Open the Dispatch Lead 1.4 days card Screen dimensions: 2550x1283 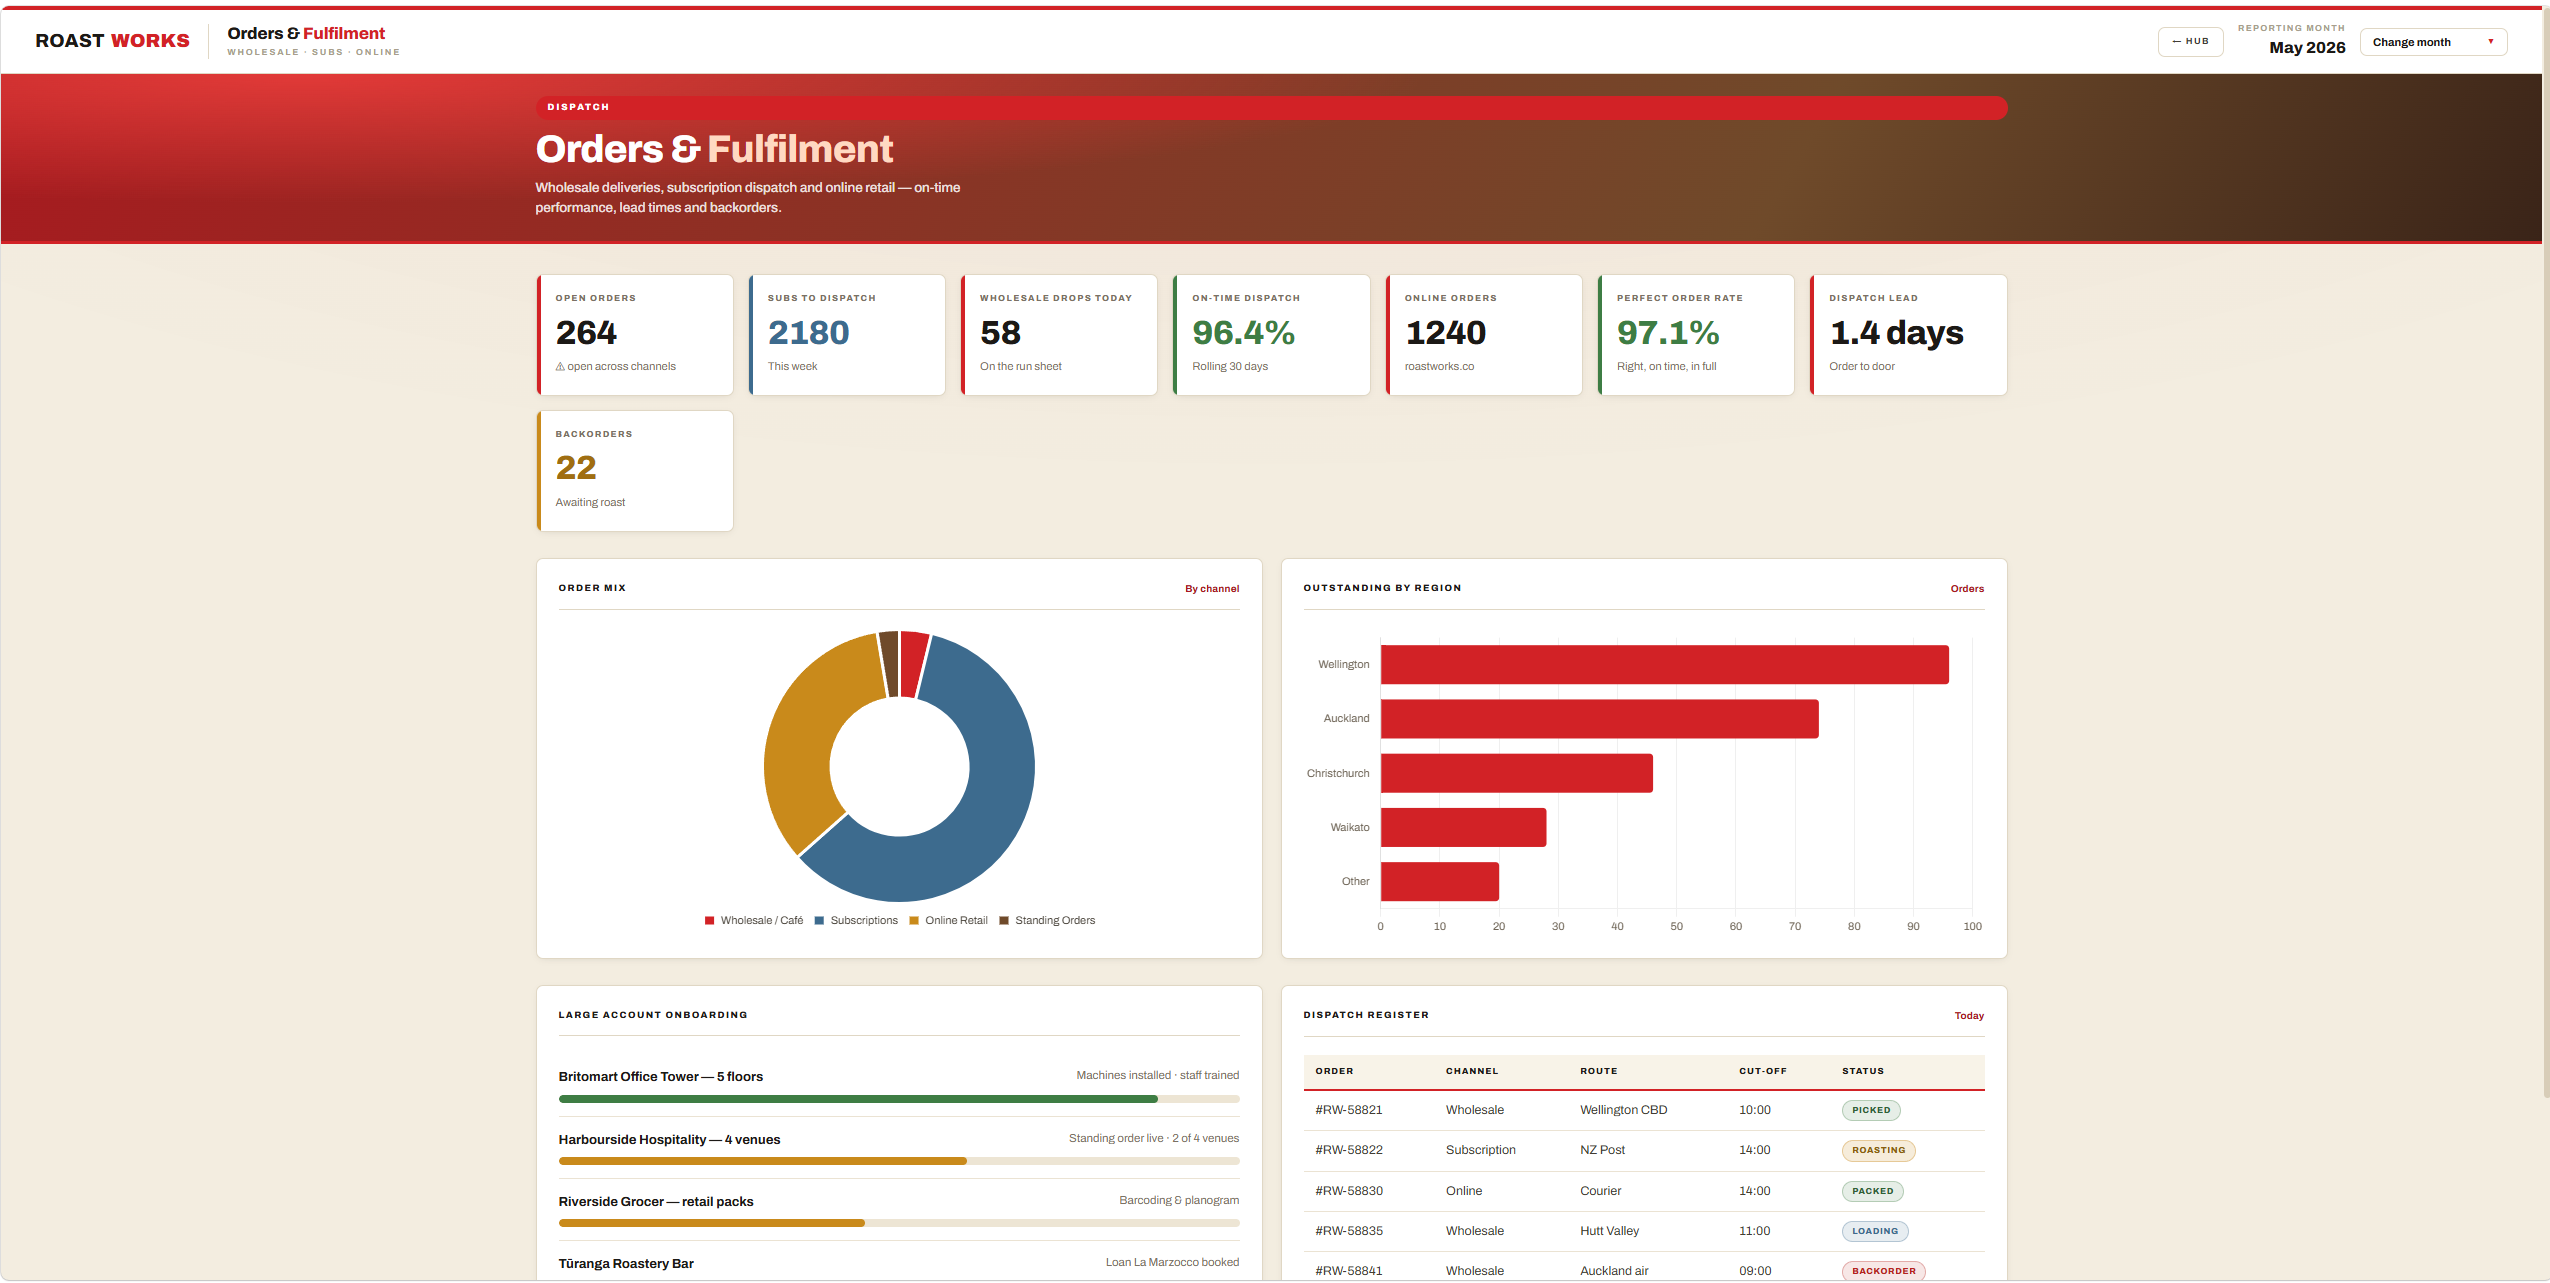point(1909,335)
